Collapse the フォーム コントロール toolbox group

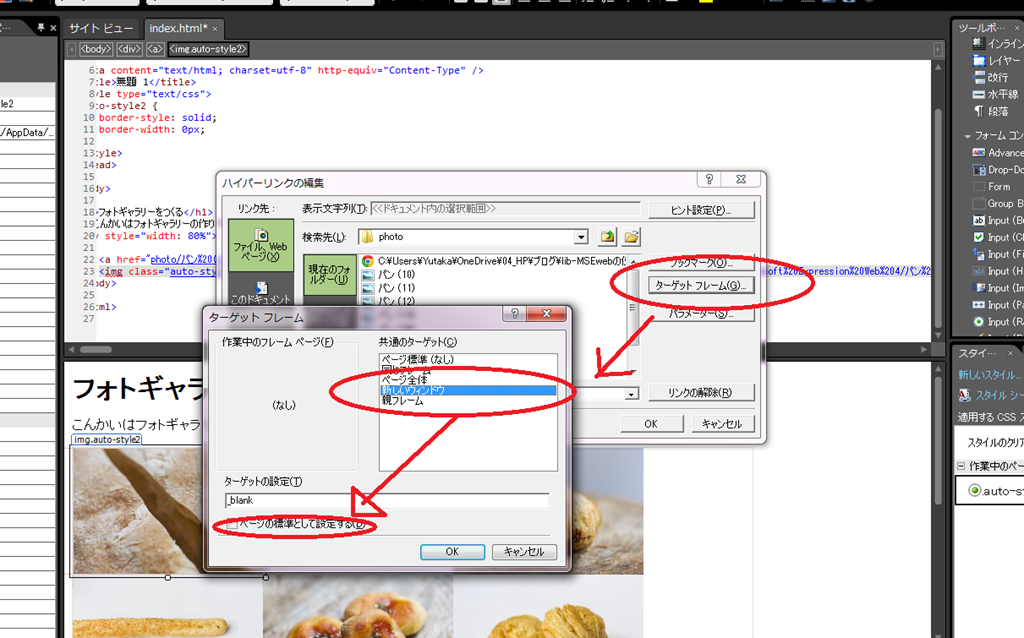tap(967, 136)
